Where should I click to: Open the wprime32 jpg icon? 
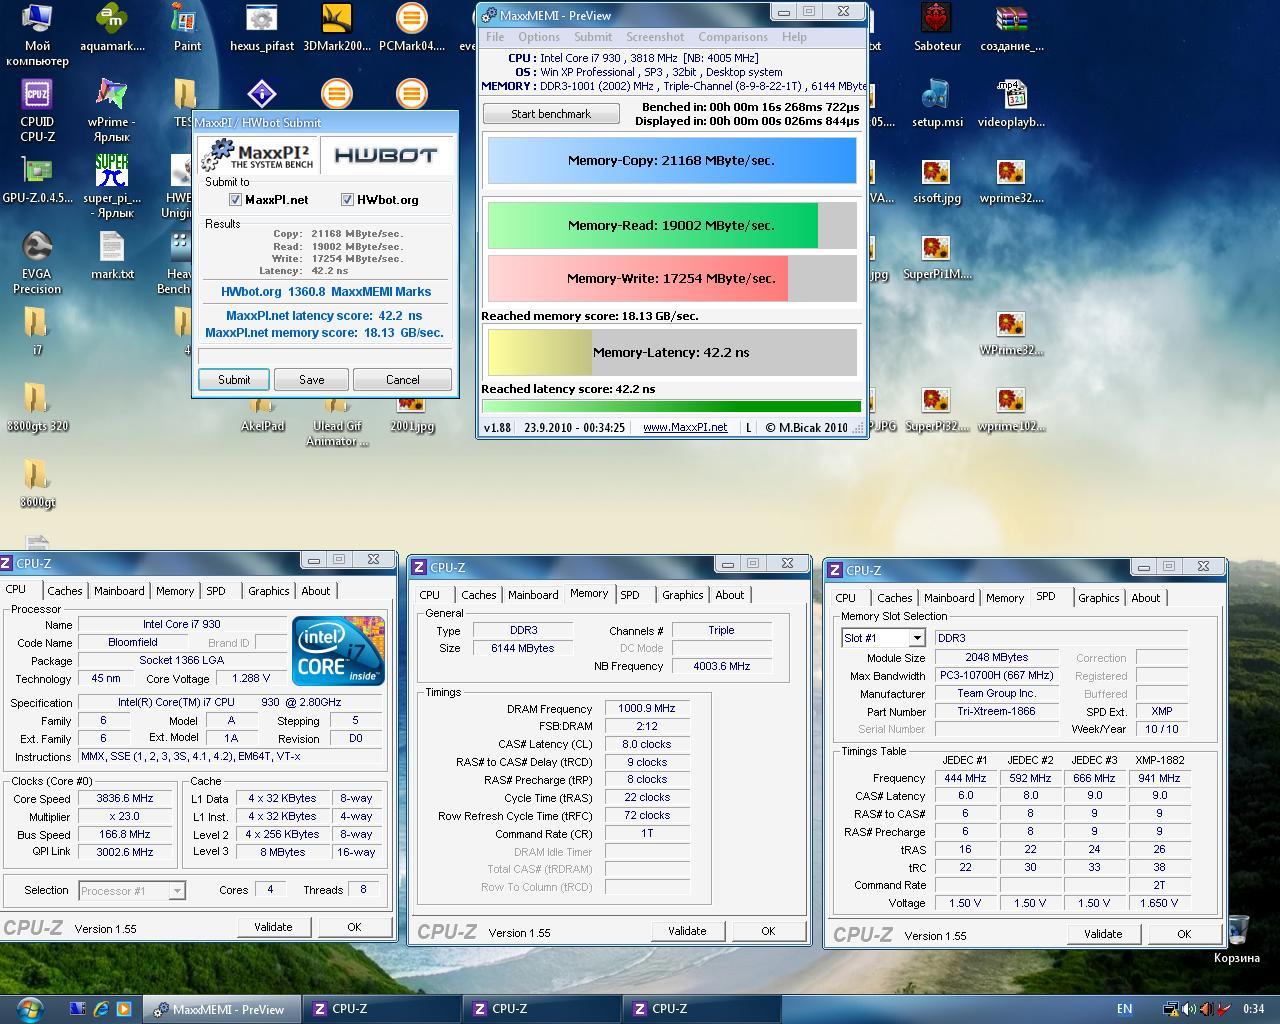[x=1012, y=180]
